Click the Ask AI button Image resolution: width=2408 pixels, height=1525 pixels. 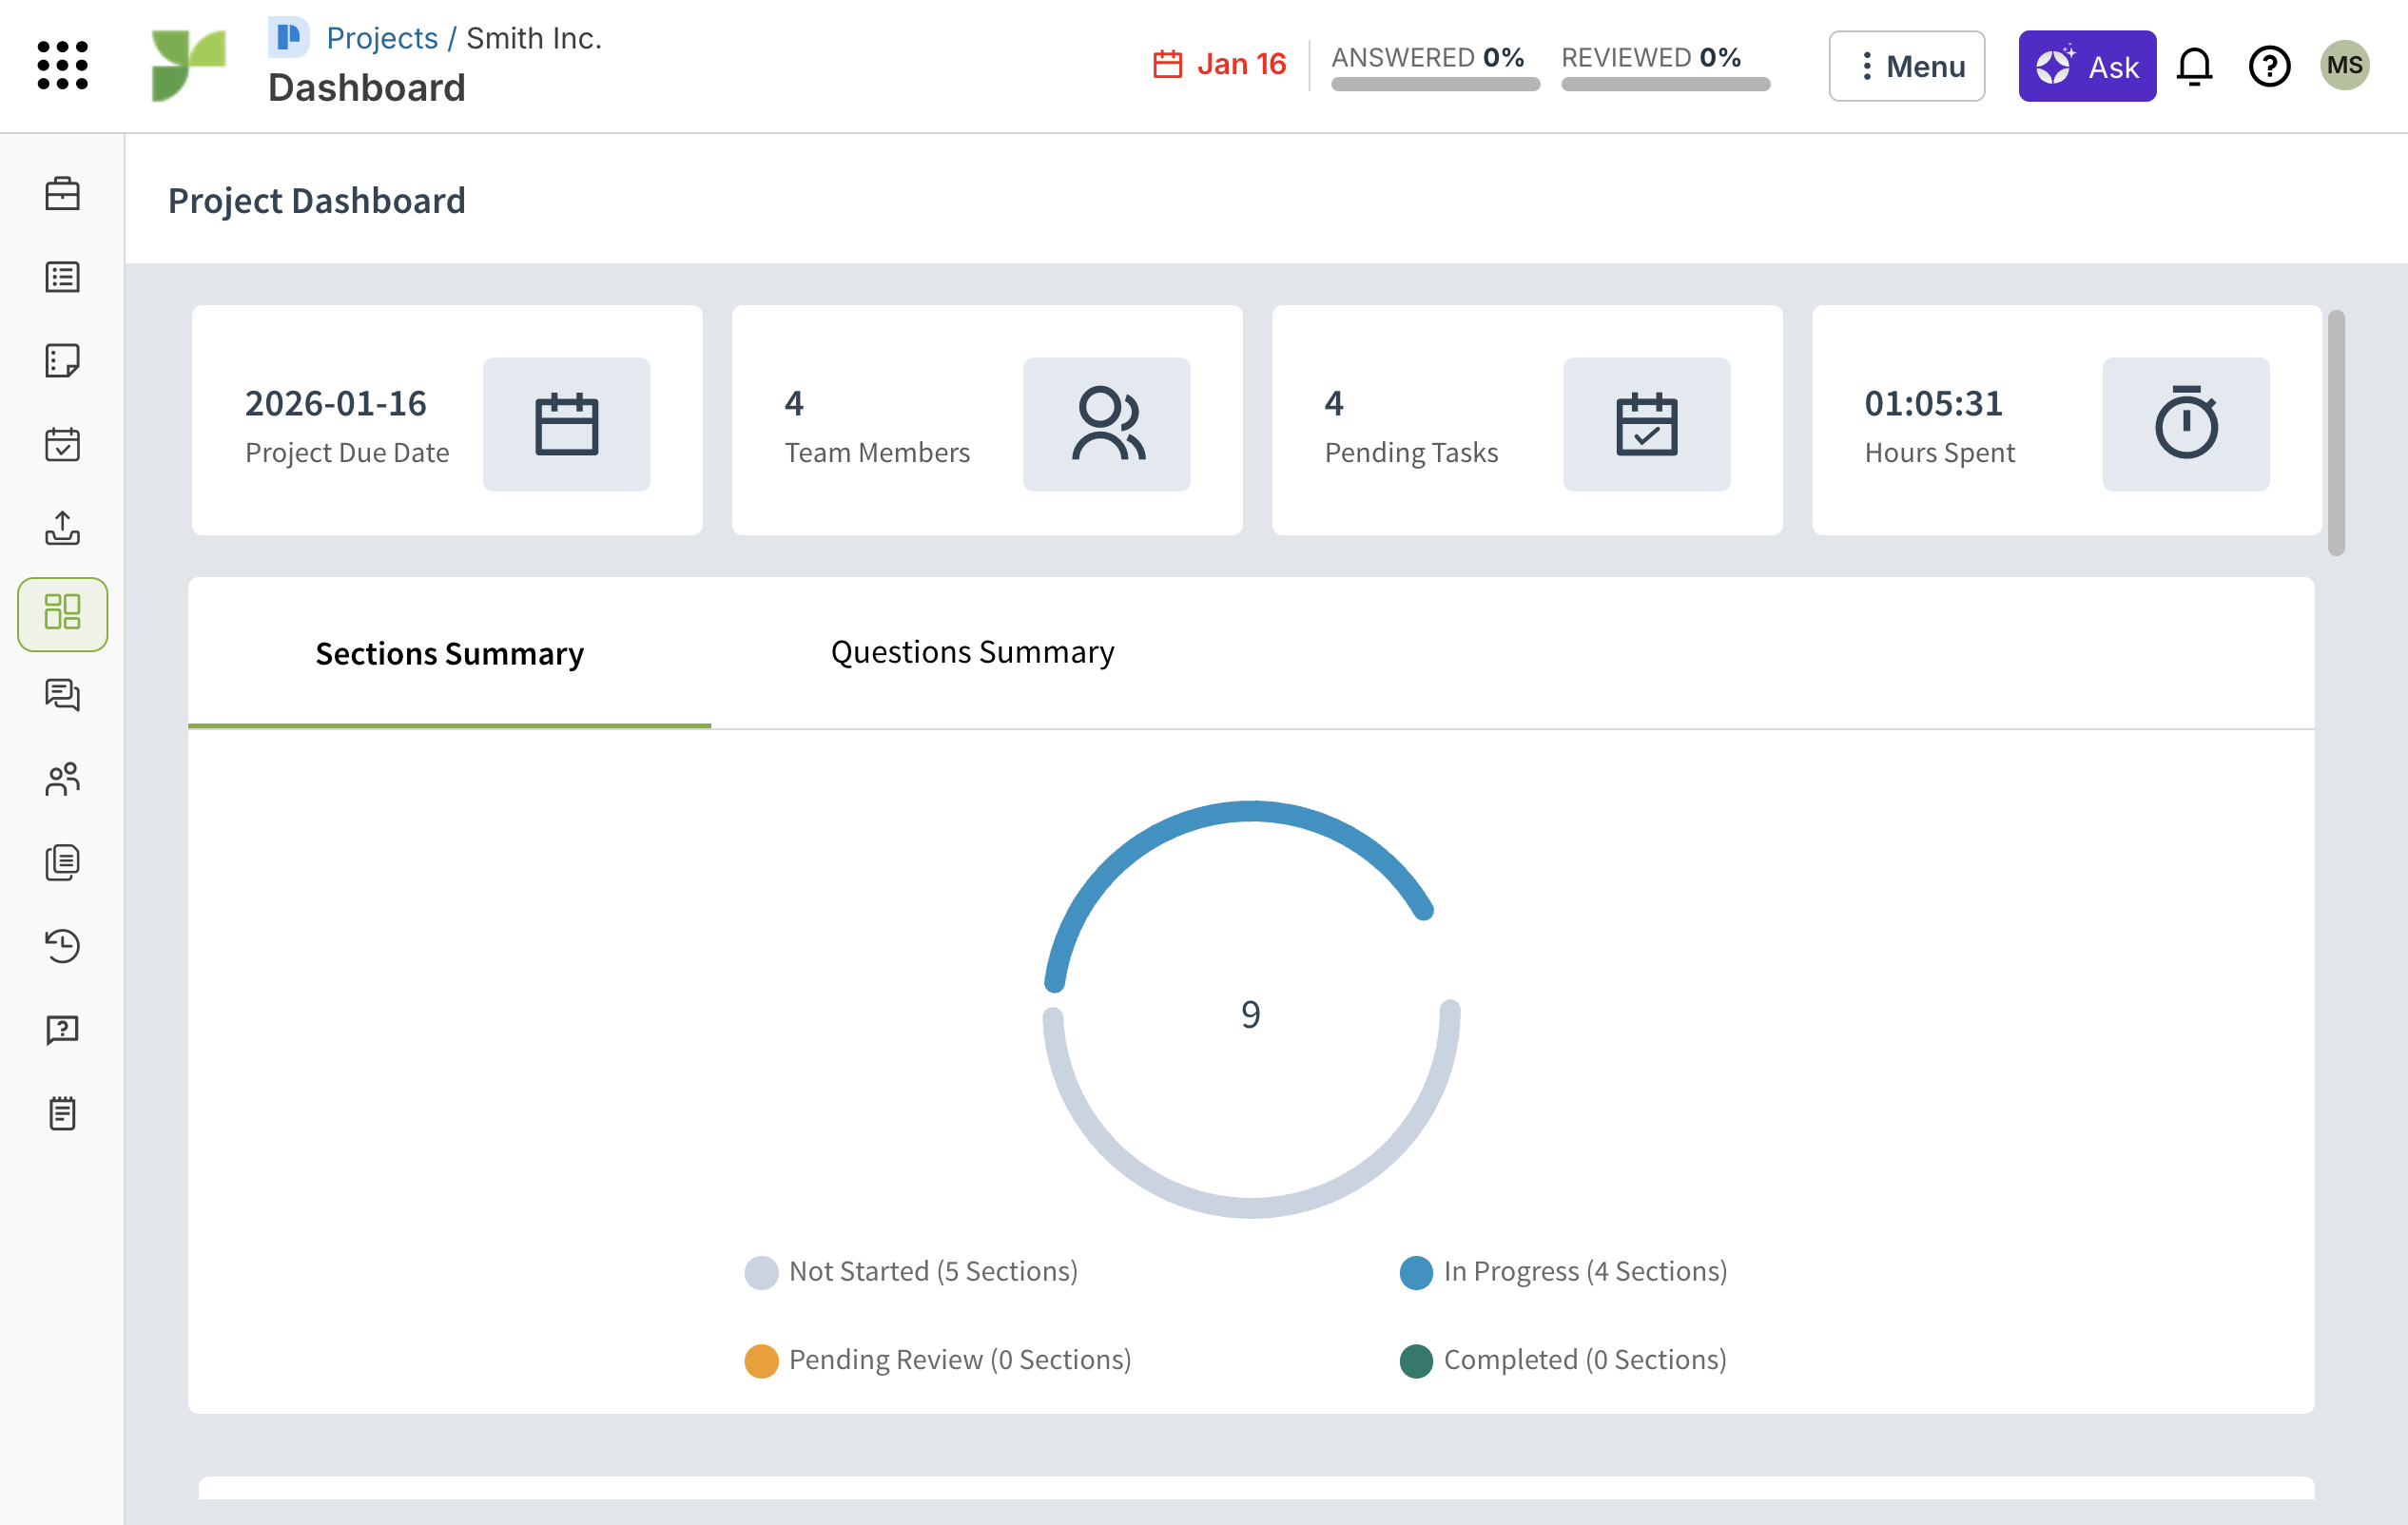(x=2086, y=66)
